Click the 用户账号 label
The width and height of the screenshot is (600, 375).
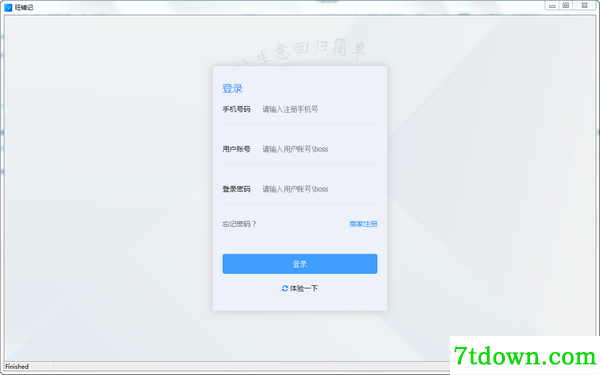tap(236, 149)
